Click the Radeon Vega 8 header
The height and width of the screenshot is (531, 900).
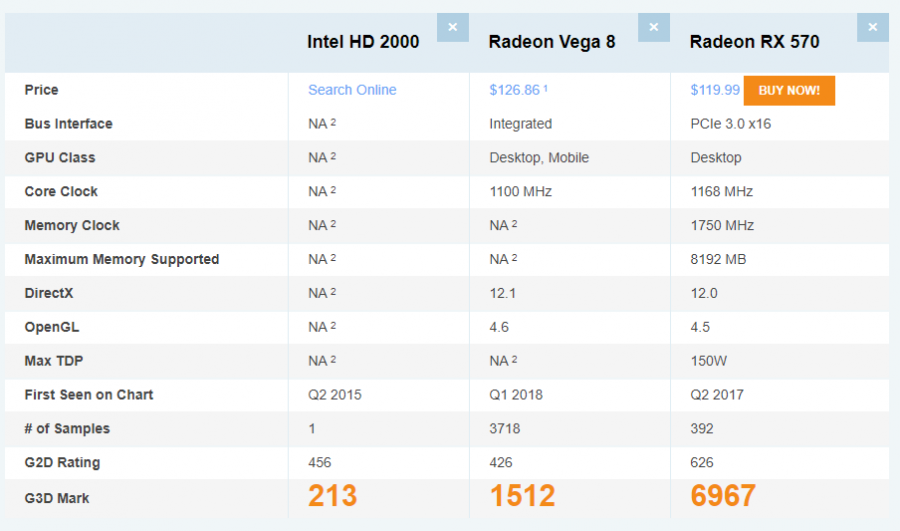[x=552, y=42]
